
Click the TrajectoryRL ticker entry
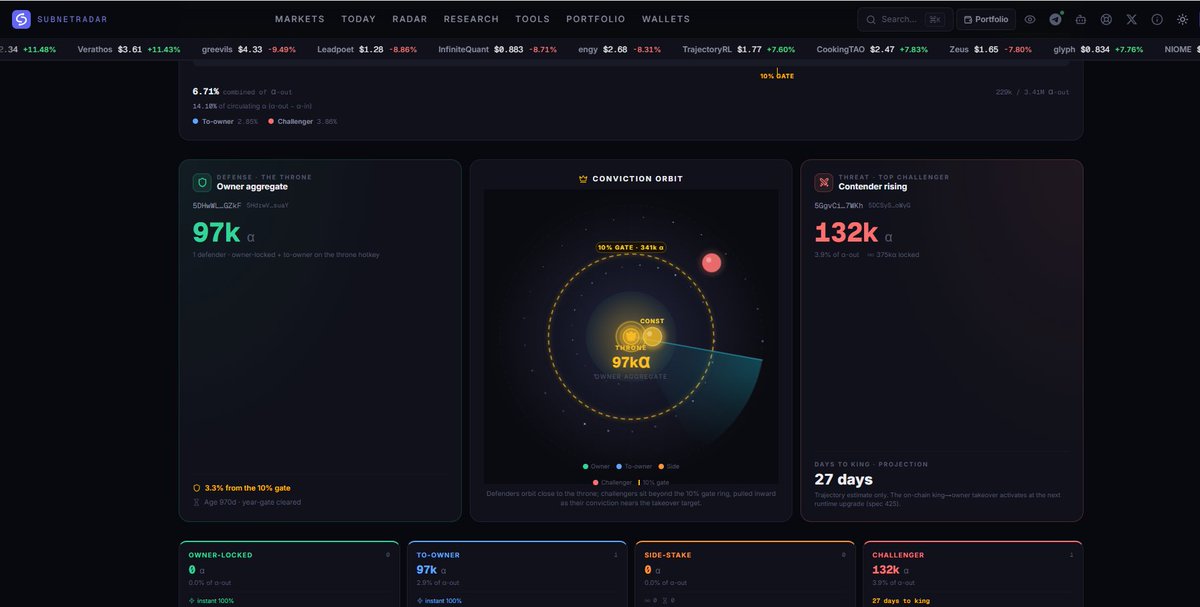[739, 49]
